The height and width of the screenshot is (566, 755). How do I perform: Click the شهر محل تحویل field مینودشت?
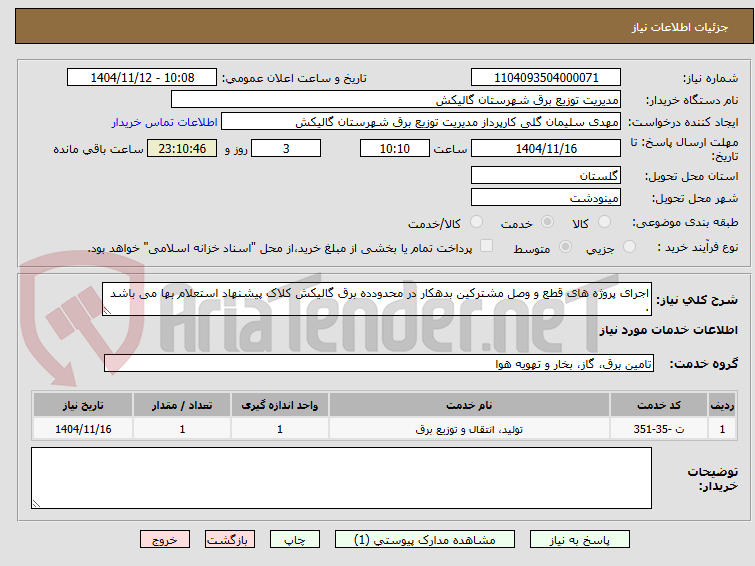546,197
